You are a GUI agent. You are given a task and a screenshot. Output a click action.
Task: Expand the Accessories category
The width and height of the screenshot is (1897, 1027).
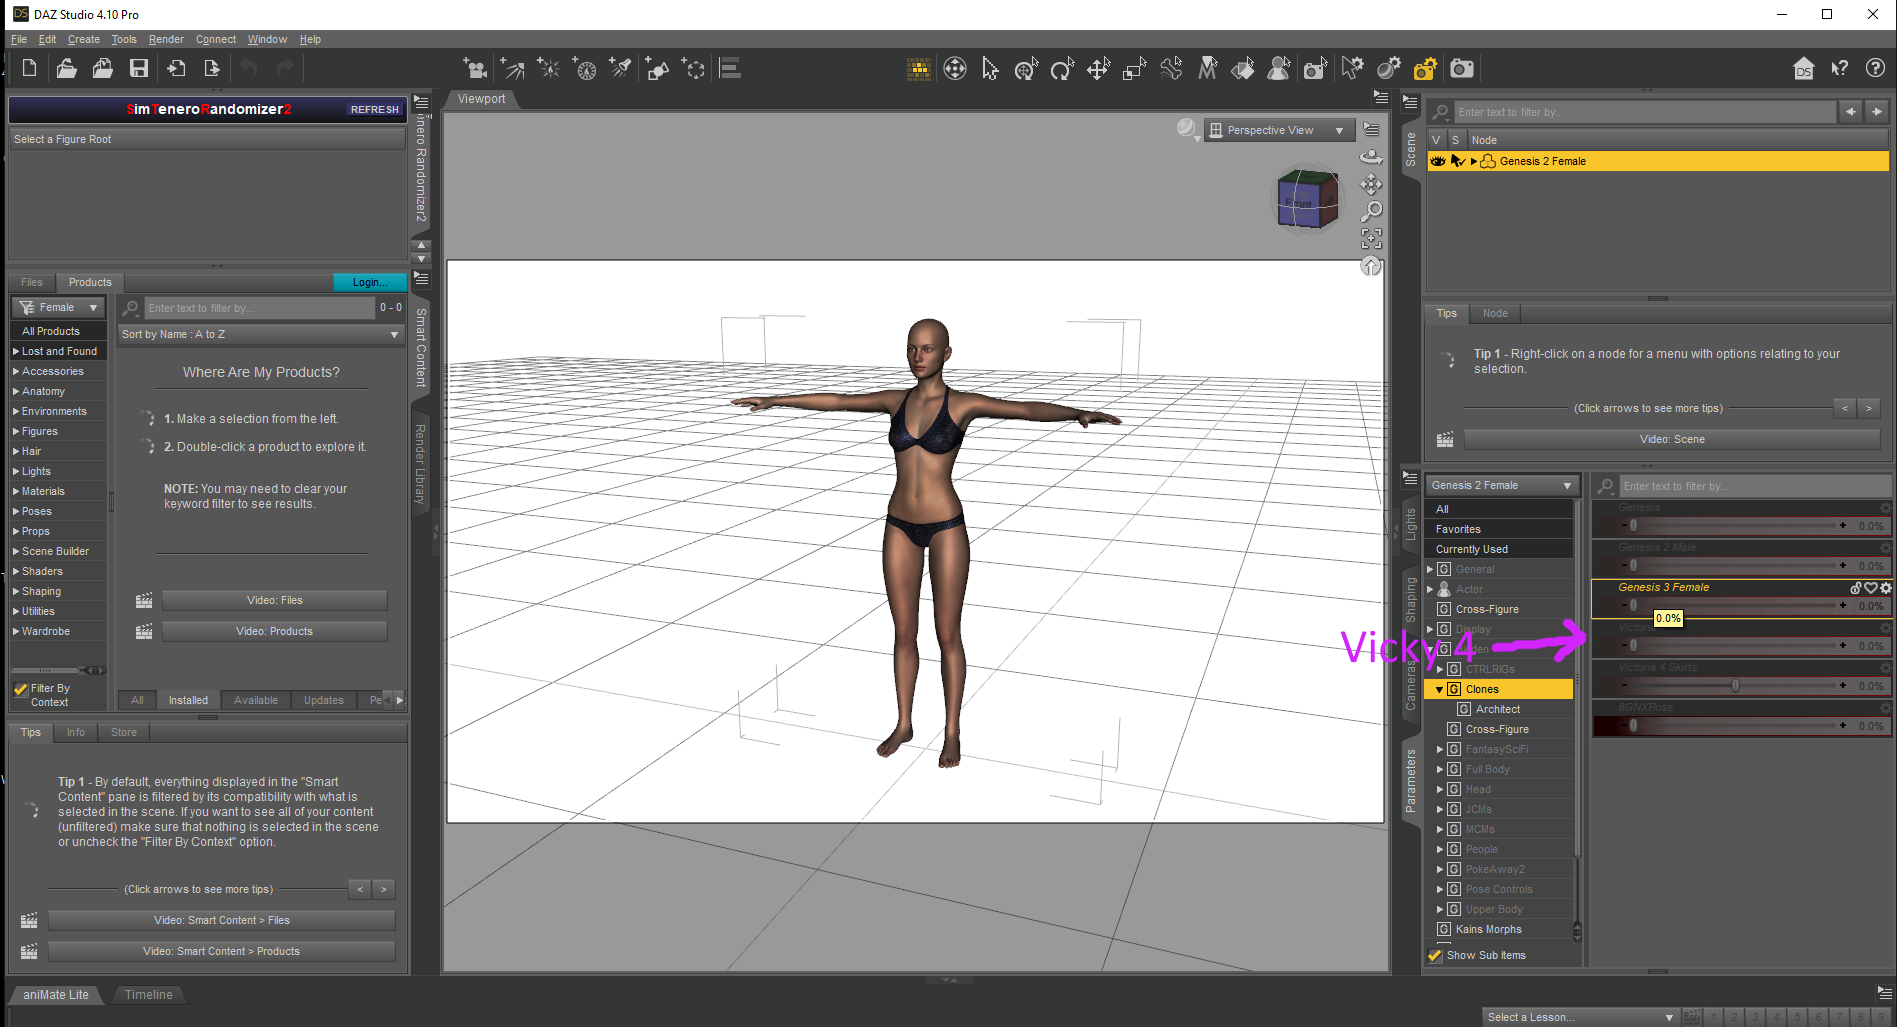pos(16,371)
